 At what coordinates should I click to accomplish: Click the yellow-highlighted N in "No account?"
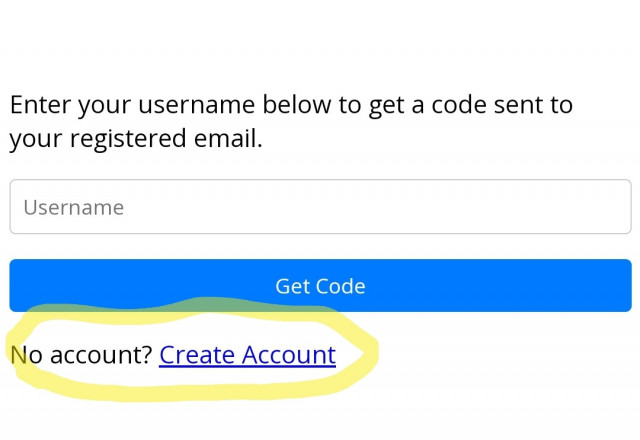[x=19, y=355]
